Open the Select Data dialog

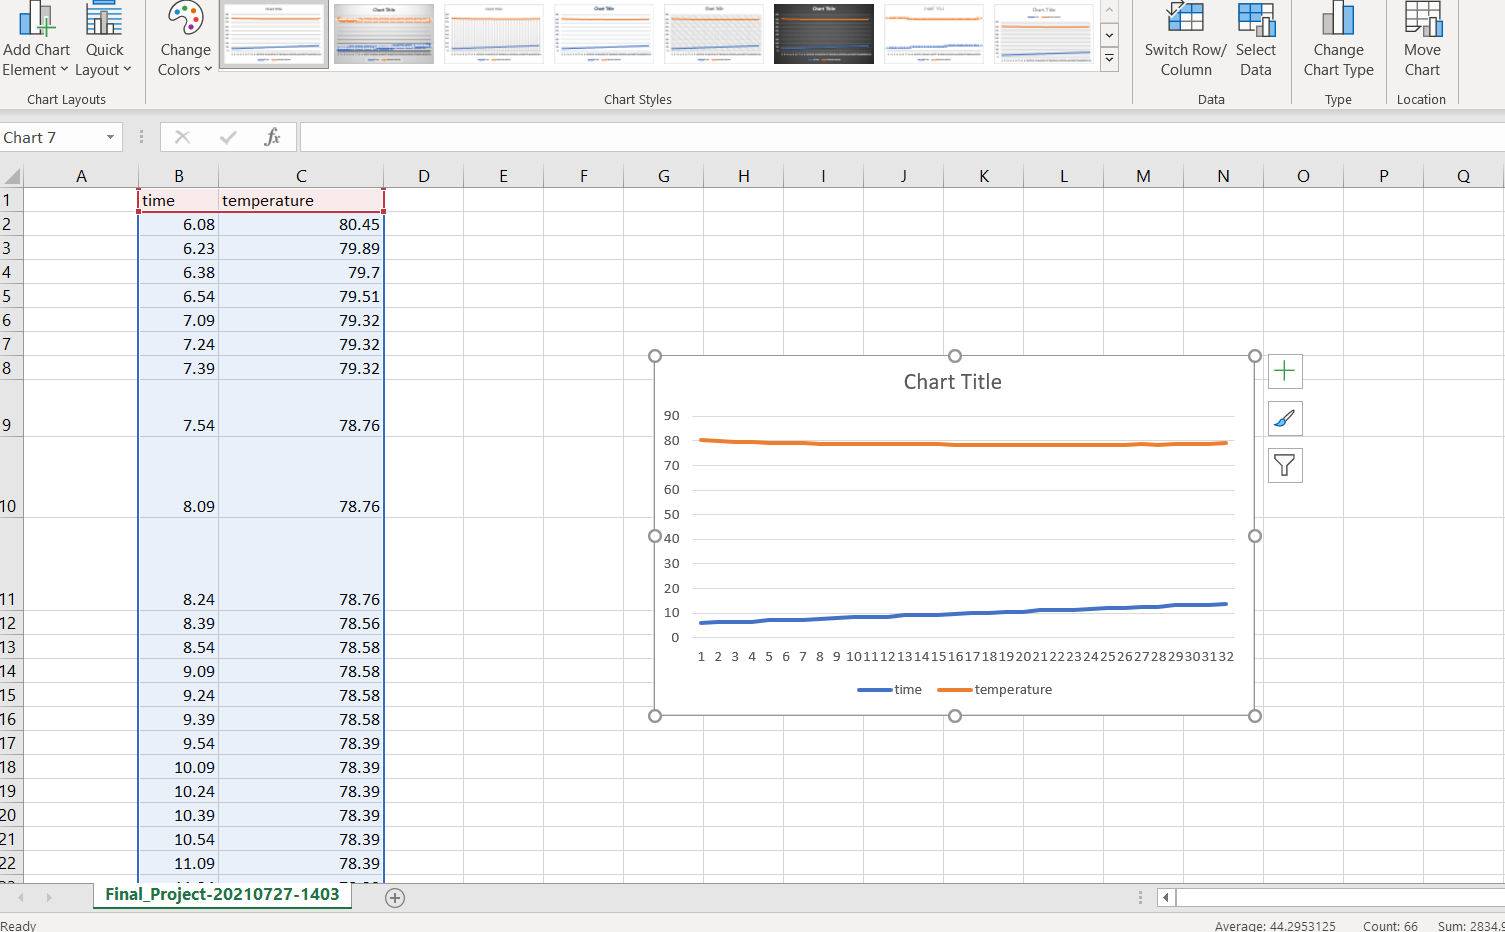[1255, 40]
